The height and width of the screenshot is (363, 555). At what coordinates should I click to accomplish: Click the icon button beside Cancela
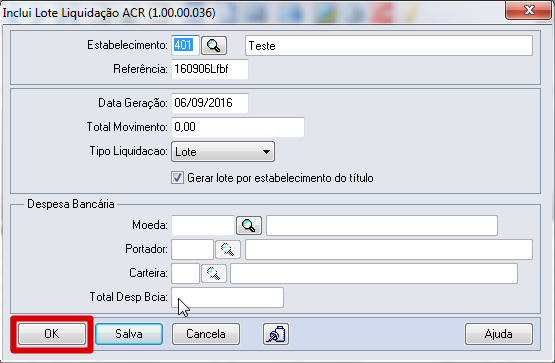[276, 334]
